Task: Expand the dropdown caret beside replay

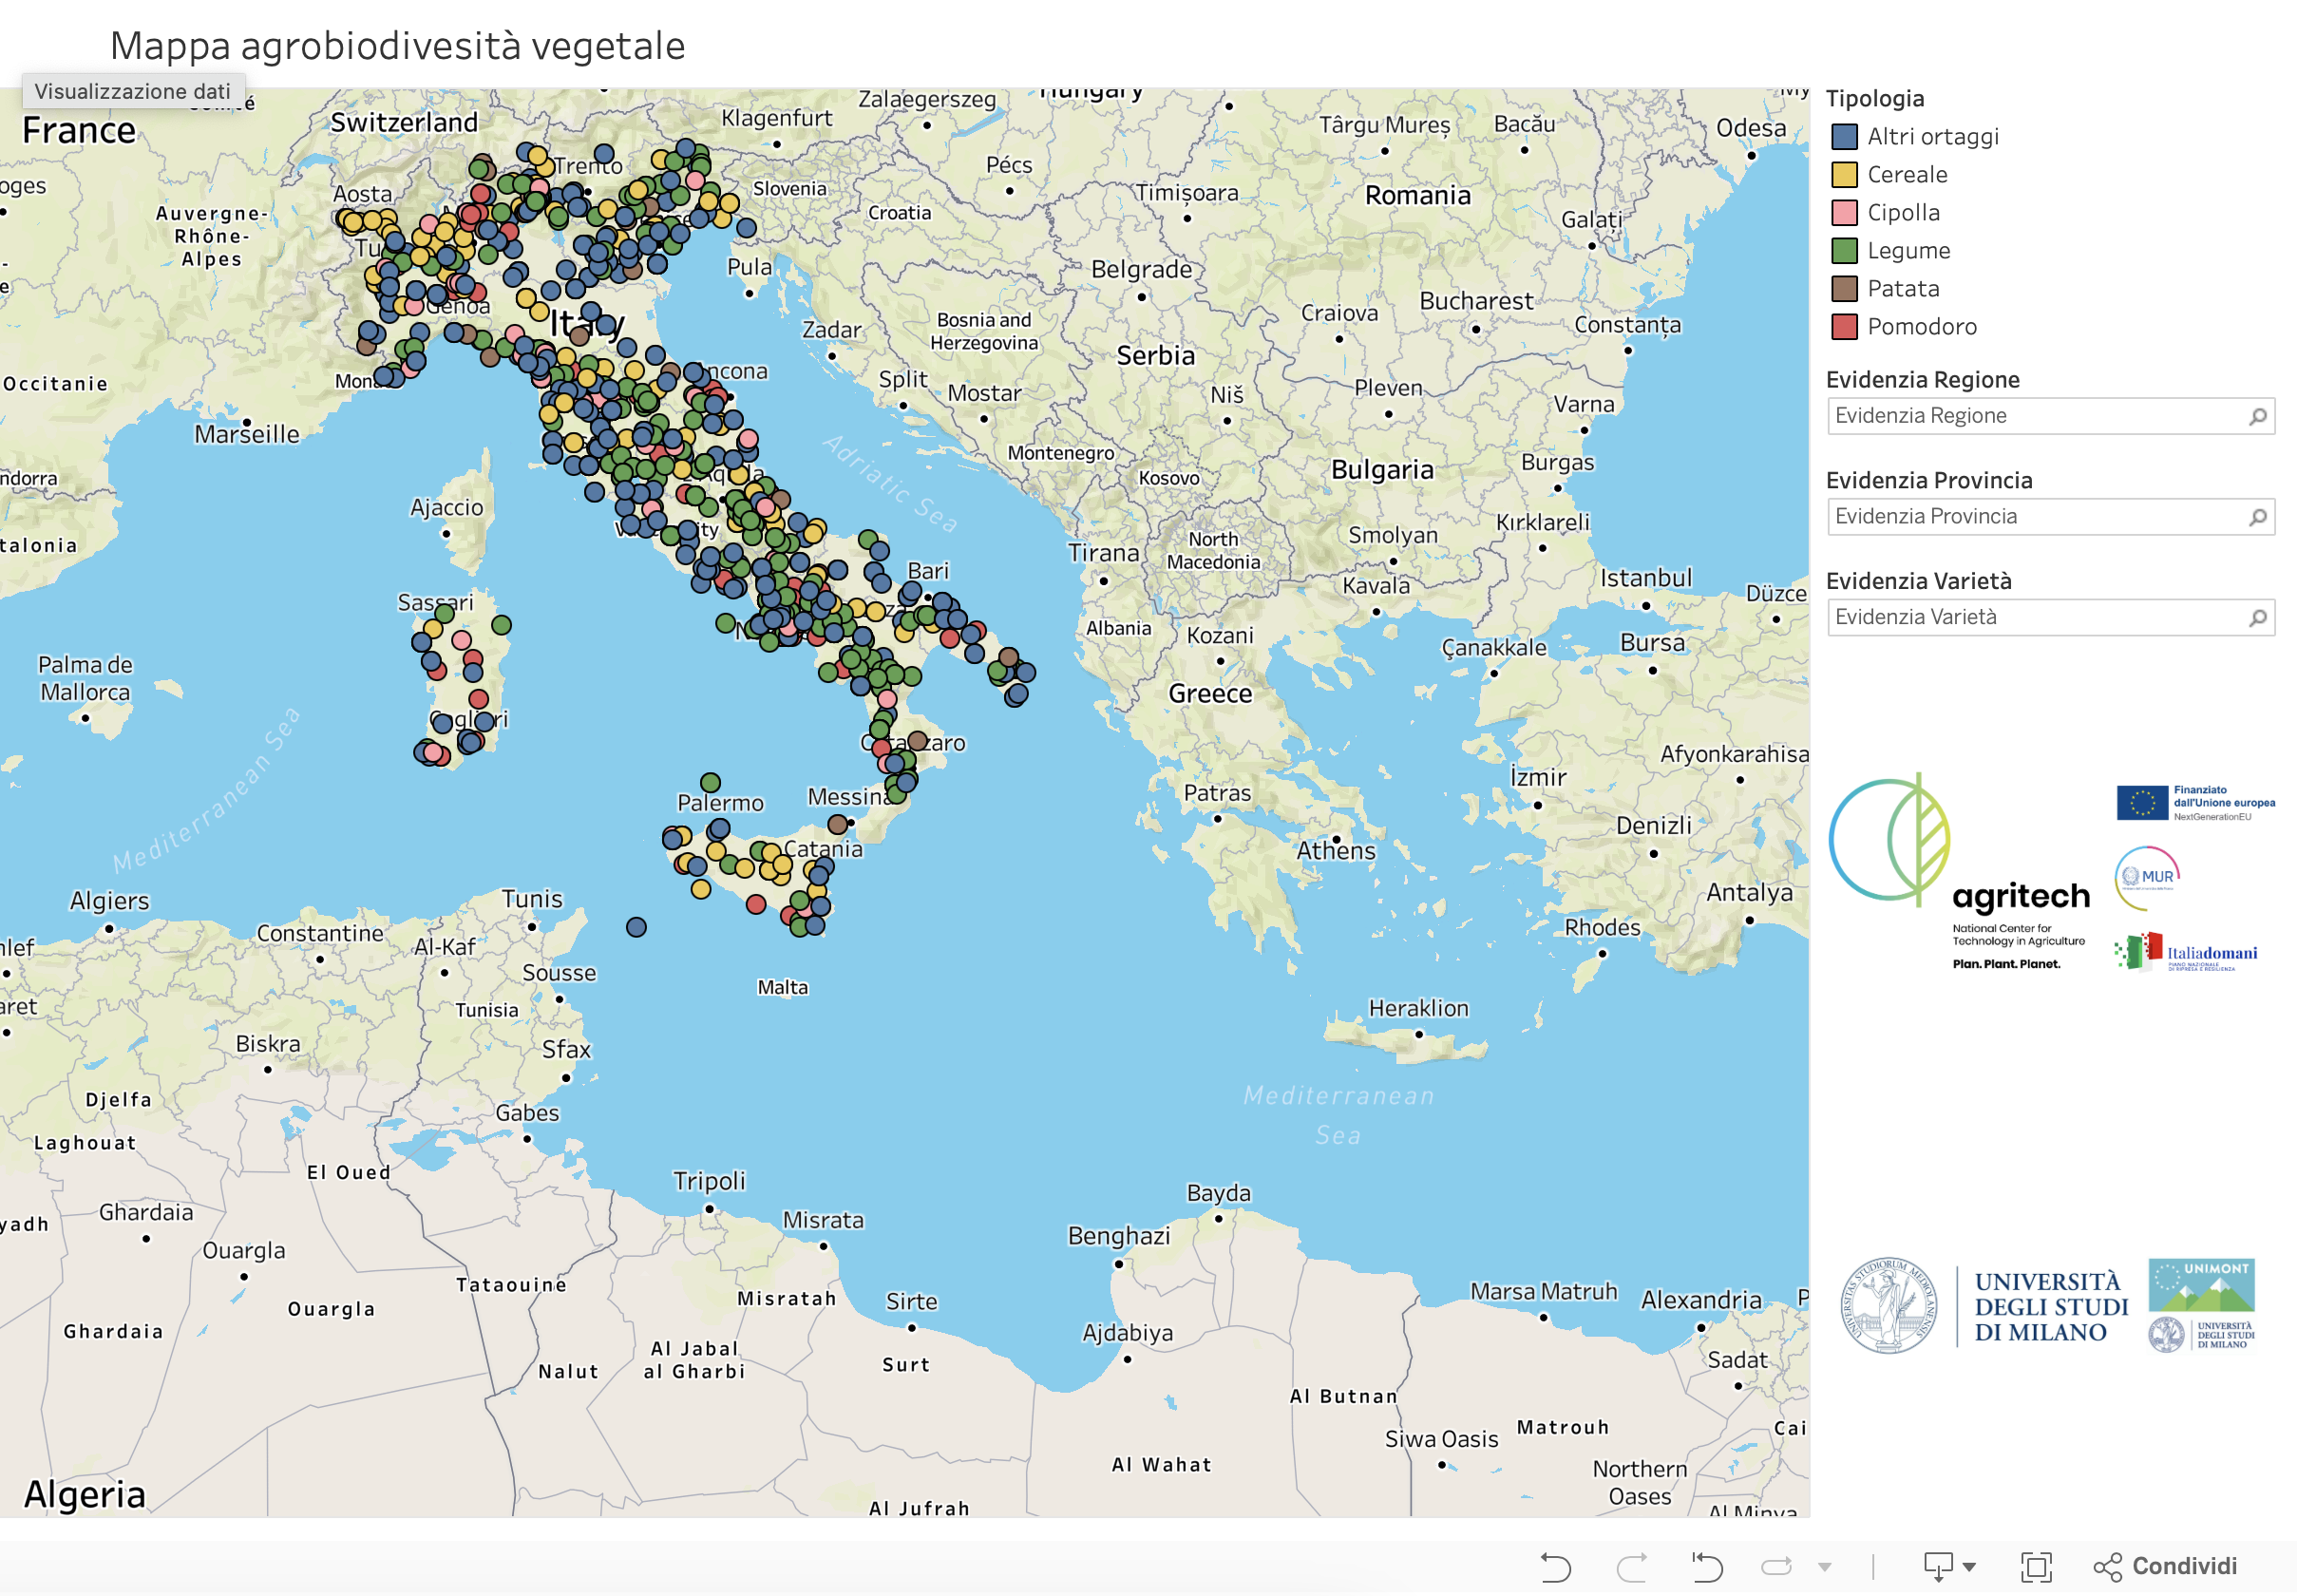Action: click(1825, 1567)
